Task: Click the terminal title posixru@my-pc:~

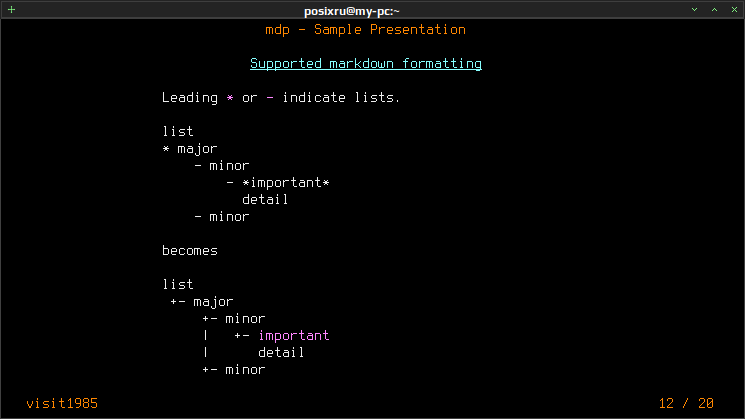Action: (x=352, y=10)
